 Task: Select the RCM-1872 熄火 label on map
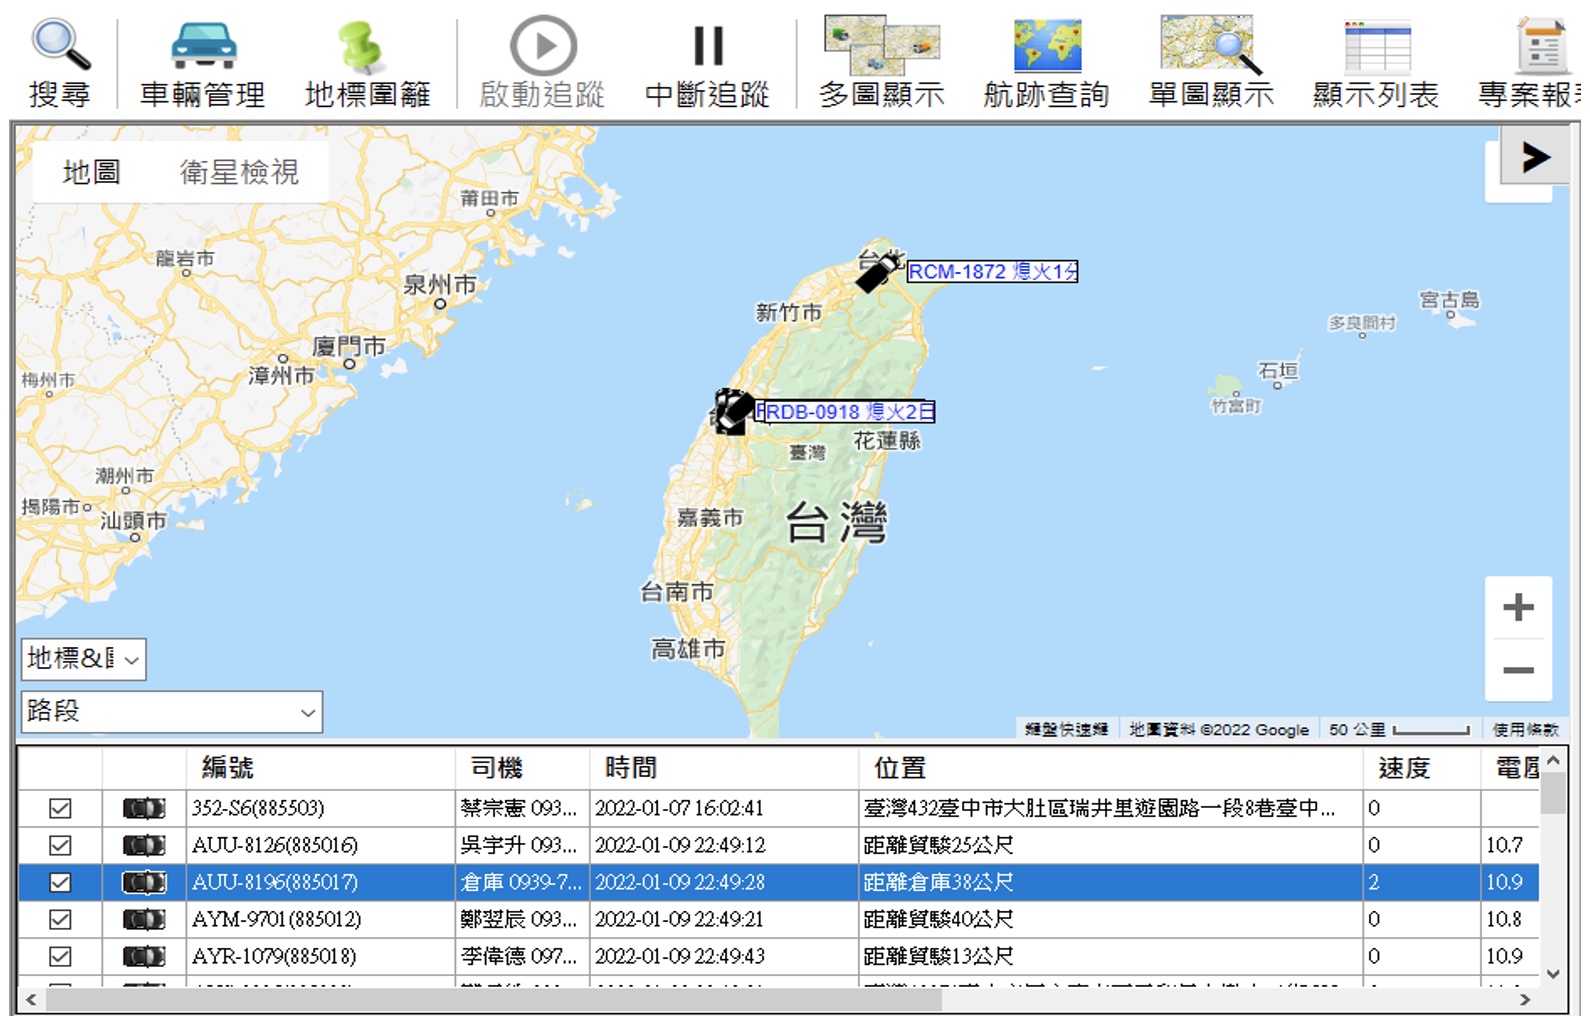click(992, 271)
